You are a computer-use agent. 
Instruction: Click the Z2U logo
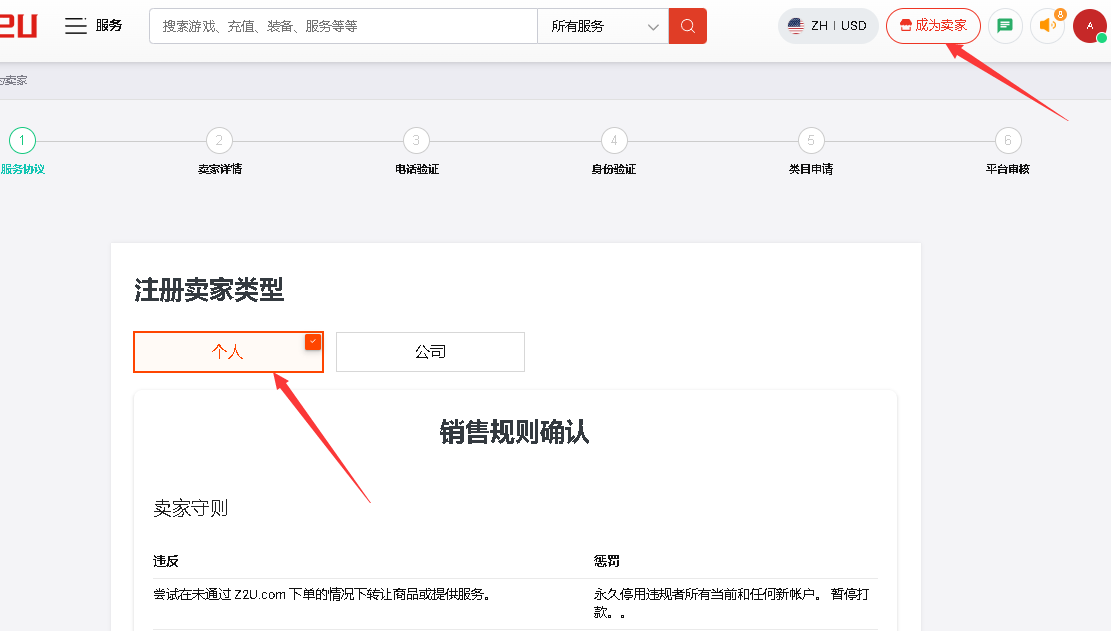point(18,26)
